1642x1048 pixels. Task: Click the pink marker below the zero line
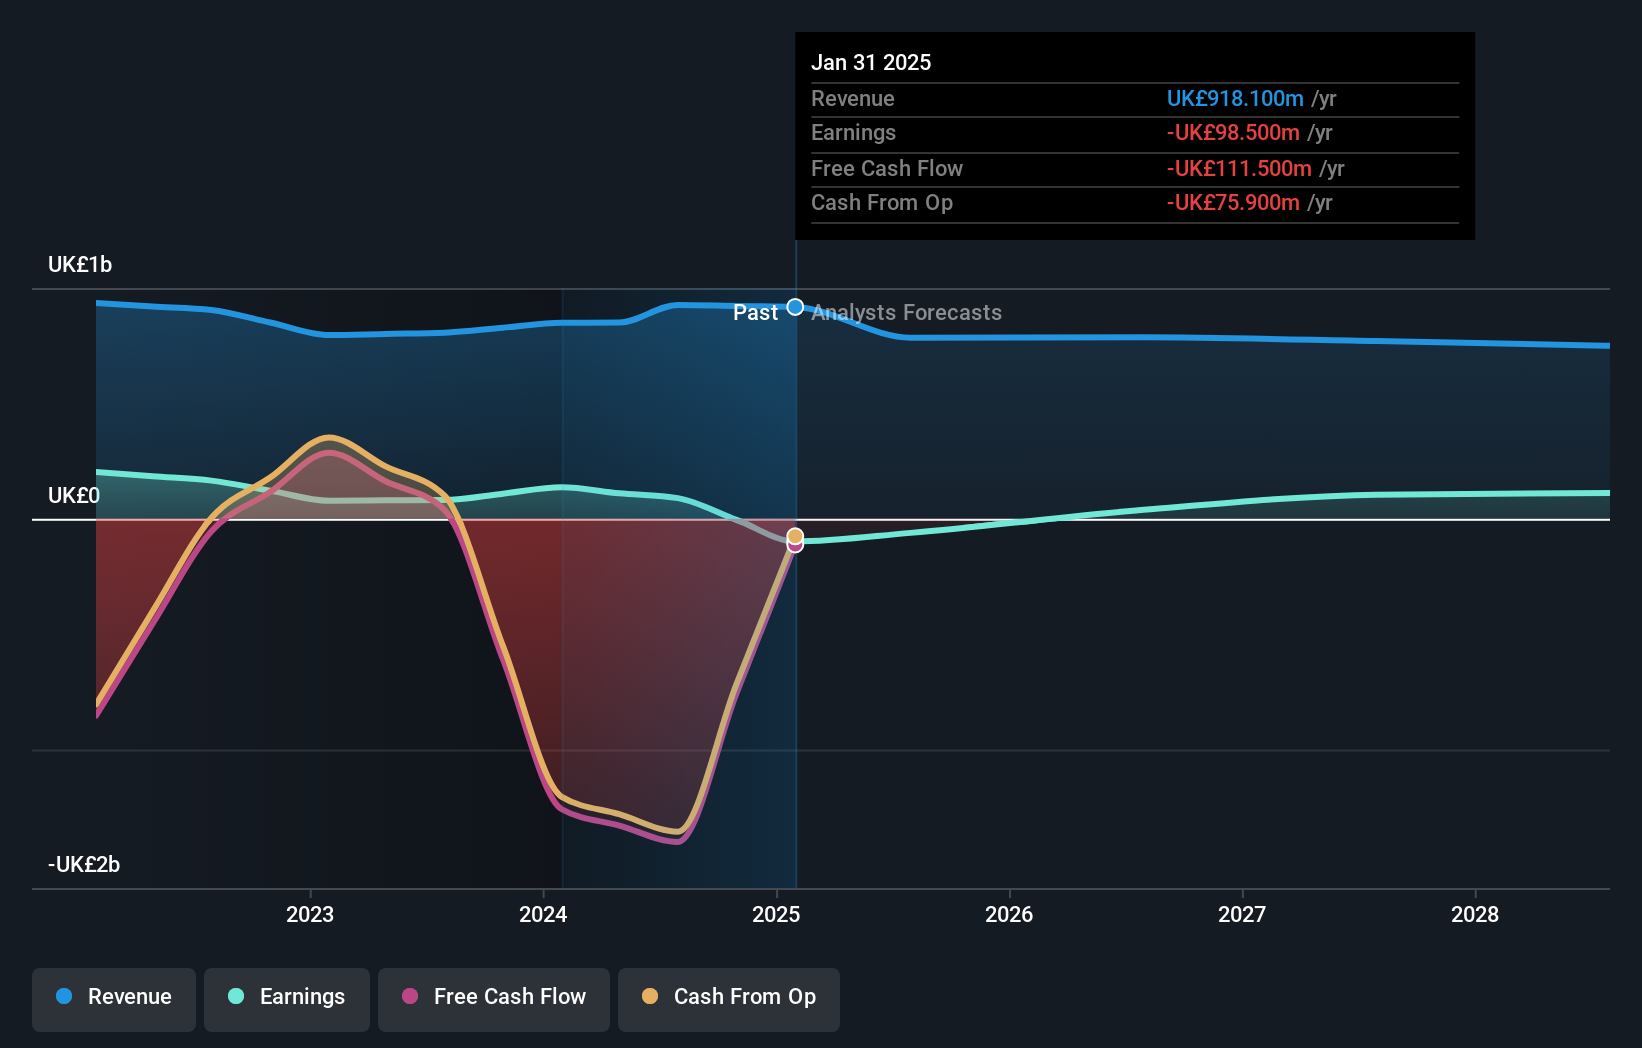pos(793,546)
